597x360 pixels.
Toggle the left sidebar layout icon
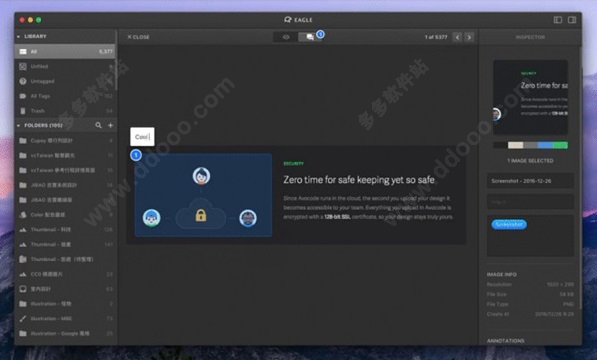click(x=557, y=20)
